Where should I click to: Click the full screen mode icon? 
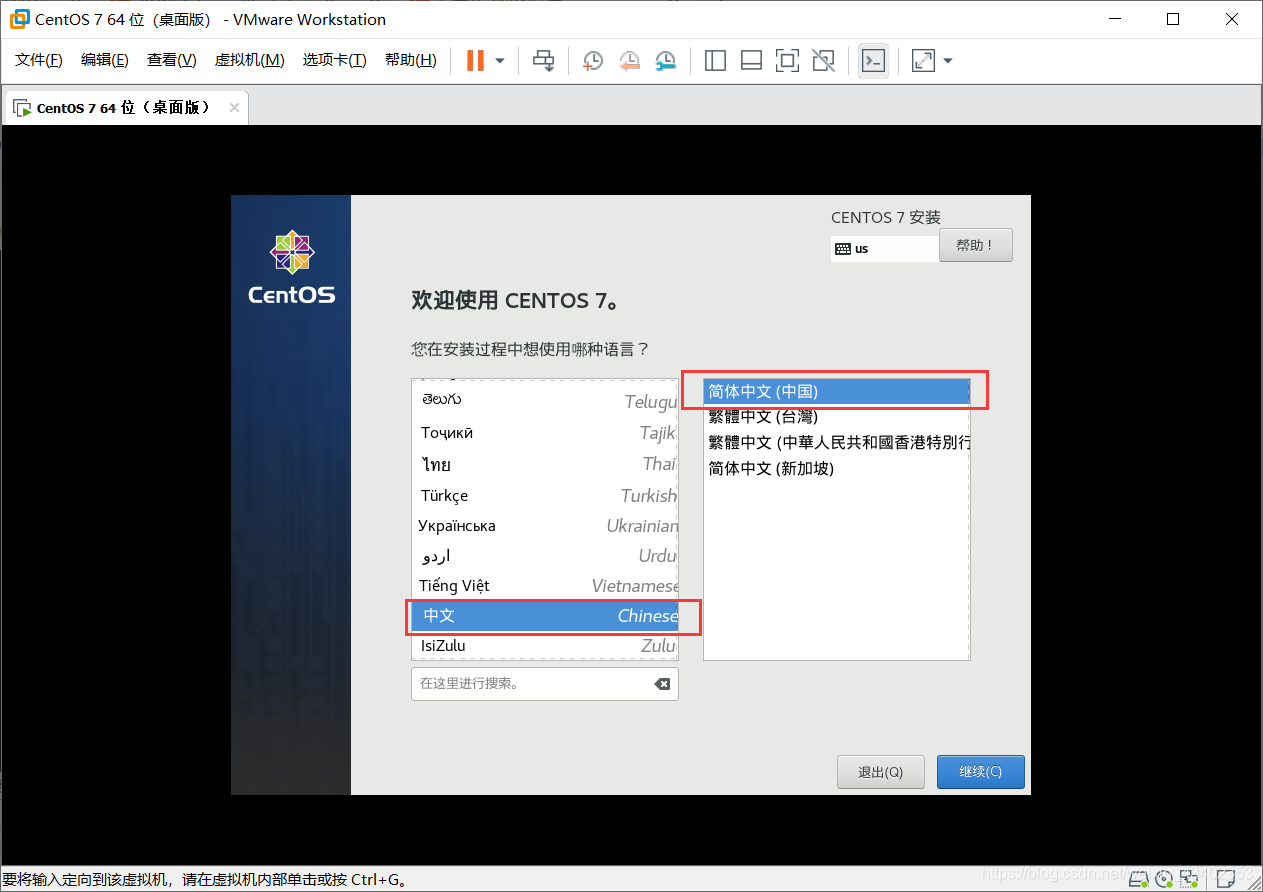tap(787, 61)
